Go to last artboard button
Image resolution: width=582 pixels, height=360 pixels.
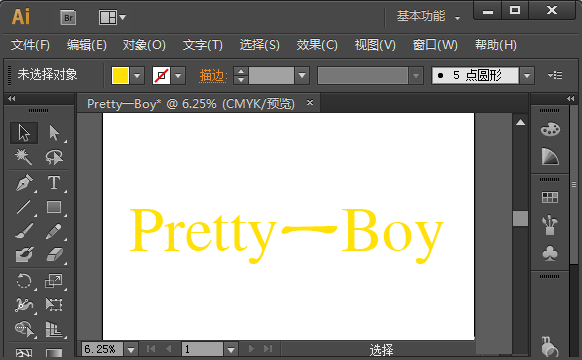[x=268, y=349]
